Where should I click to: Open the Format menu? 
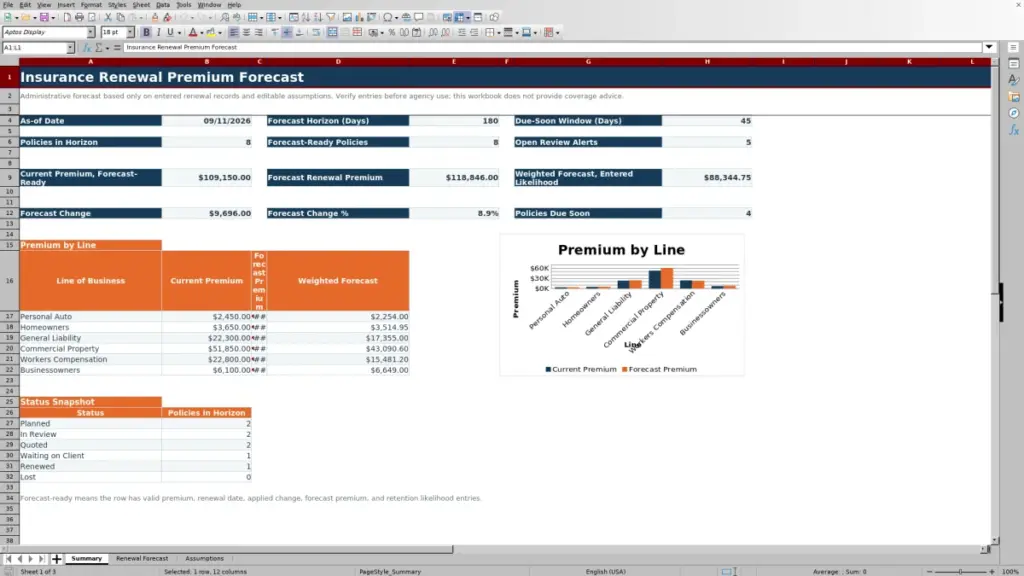(91, 5)
